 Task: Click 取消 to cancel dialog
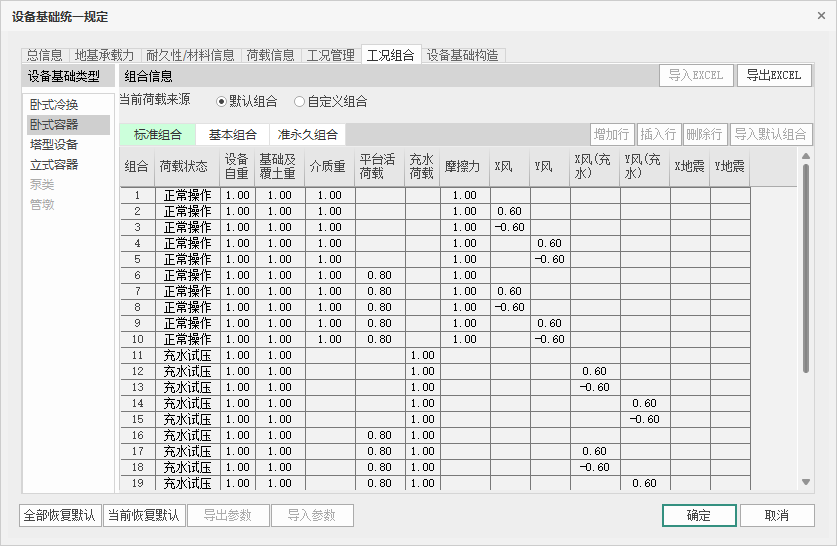click(x=776, y=515)
